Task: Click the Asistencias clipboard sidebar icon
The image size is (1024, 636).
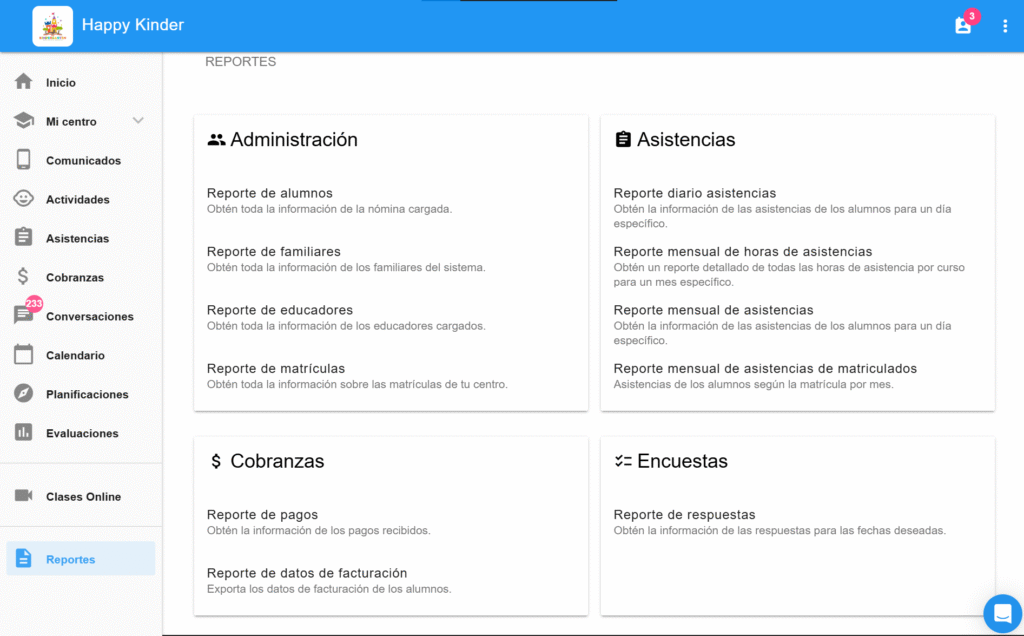Action: [x=24, y=237]
